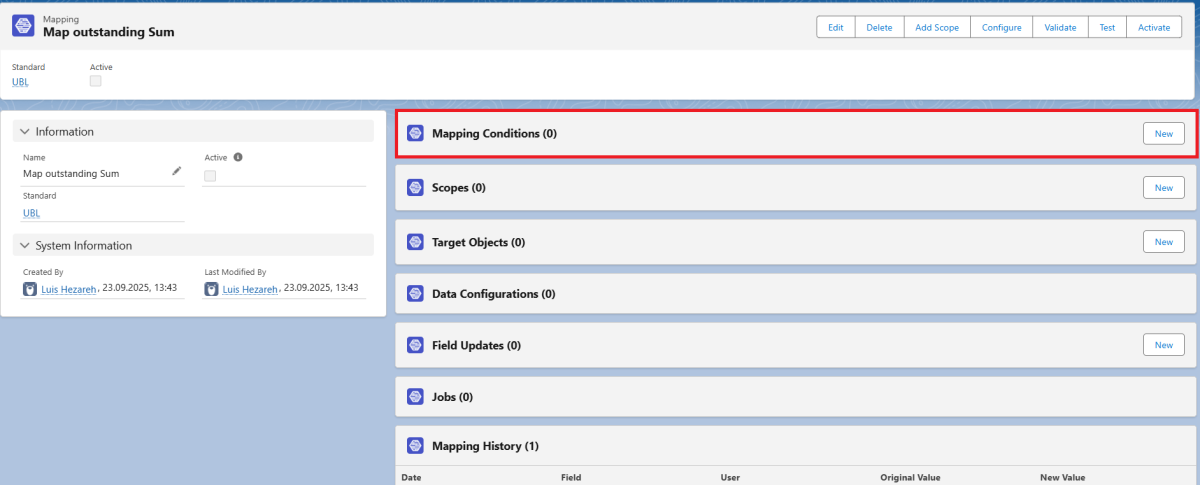This screenshot has height=485, width=1200.
Task: Click the Scopes section icon
Action: tap(415, 188)
